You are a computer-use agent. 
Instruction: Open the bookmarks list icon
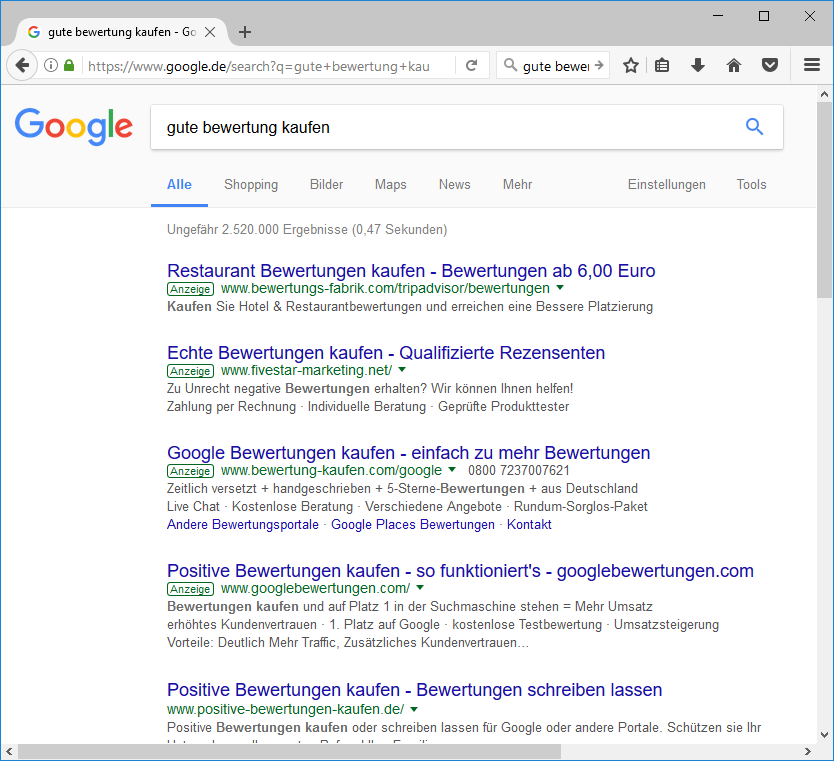pos(662,65)
